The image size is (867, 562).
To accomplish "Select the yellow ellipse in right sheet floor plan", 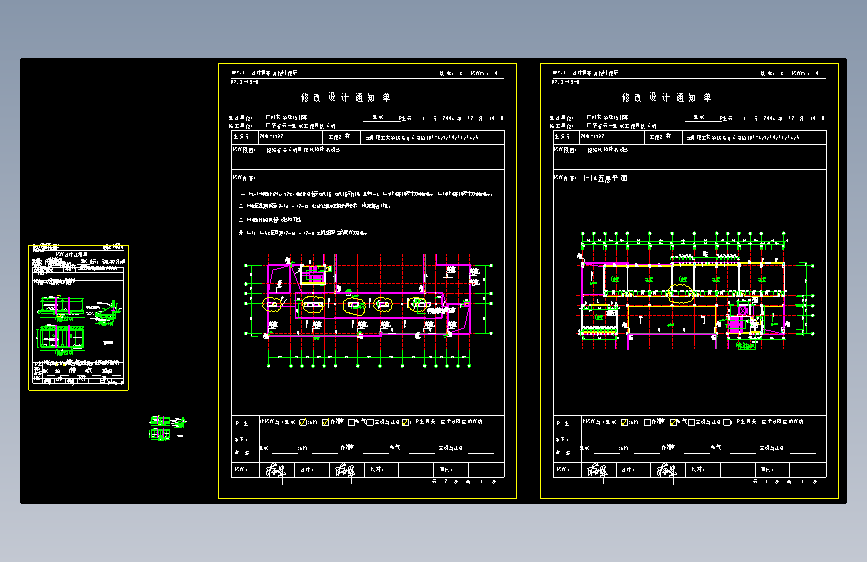I will point(681,293).
